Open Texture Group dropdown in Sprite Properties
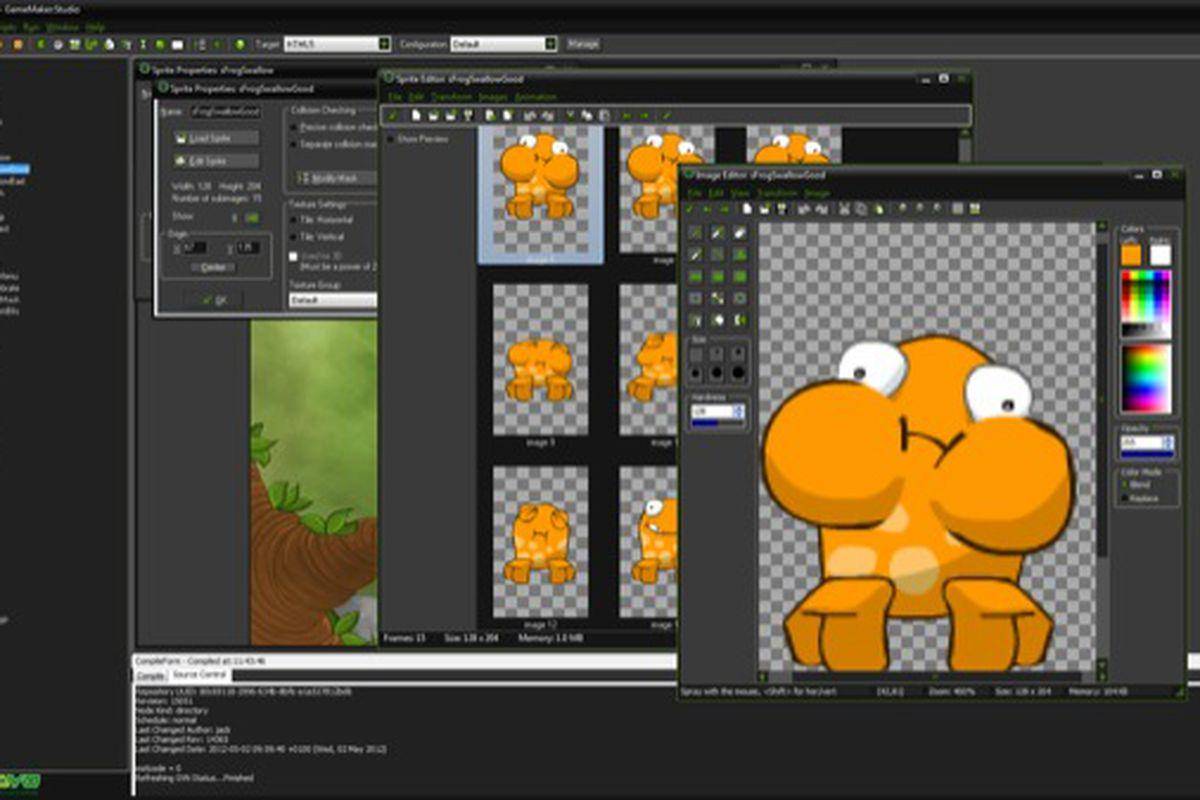1200x800 pixels. pyautogui.click(x=333, y=300)
